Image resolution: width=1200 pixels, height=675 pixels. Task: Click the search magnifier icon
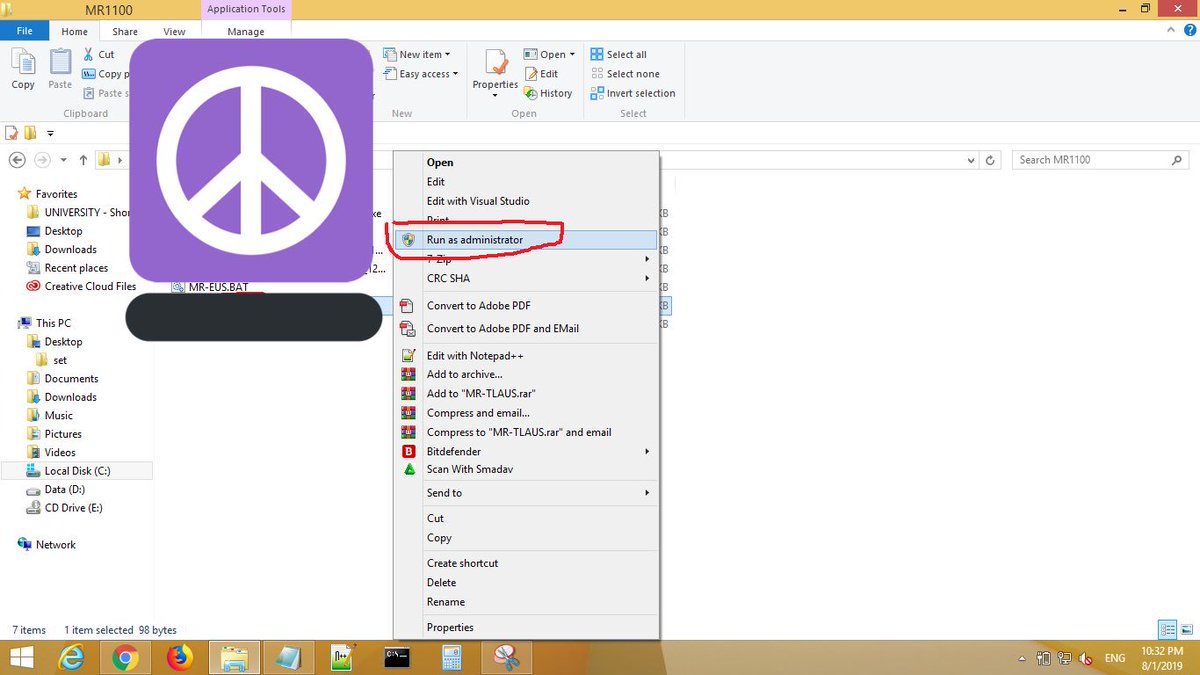click(1176, 160)
